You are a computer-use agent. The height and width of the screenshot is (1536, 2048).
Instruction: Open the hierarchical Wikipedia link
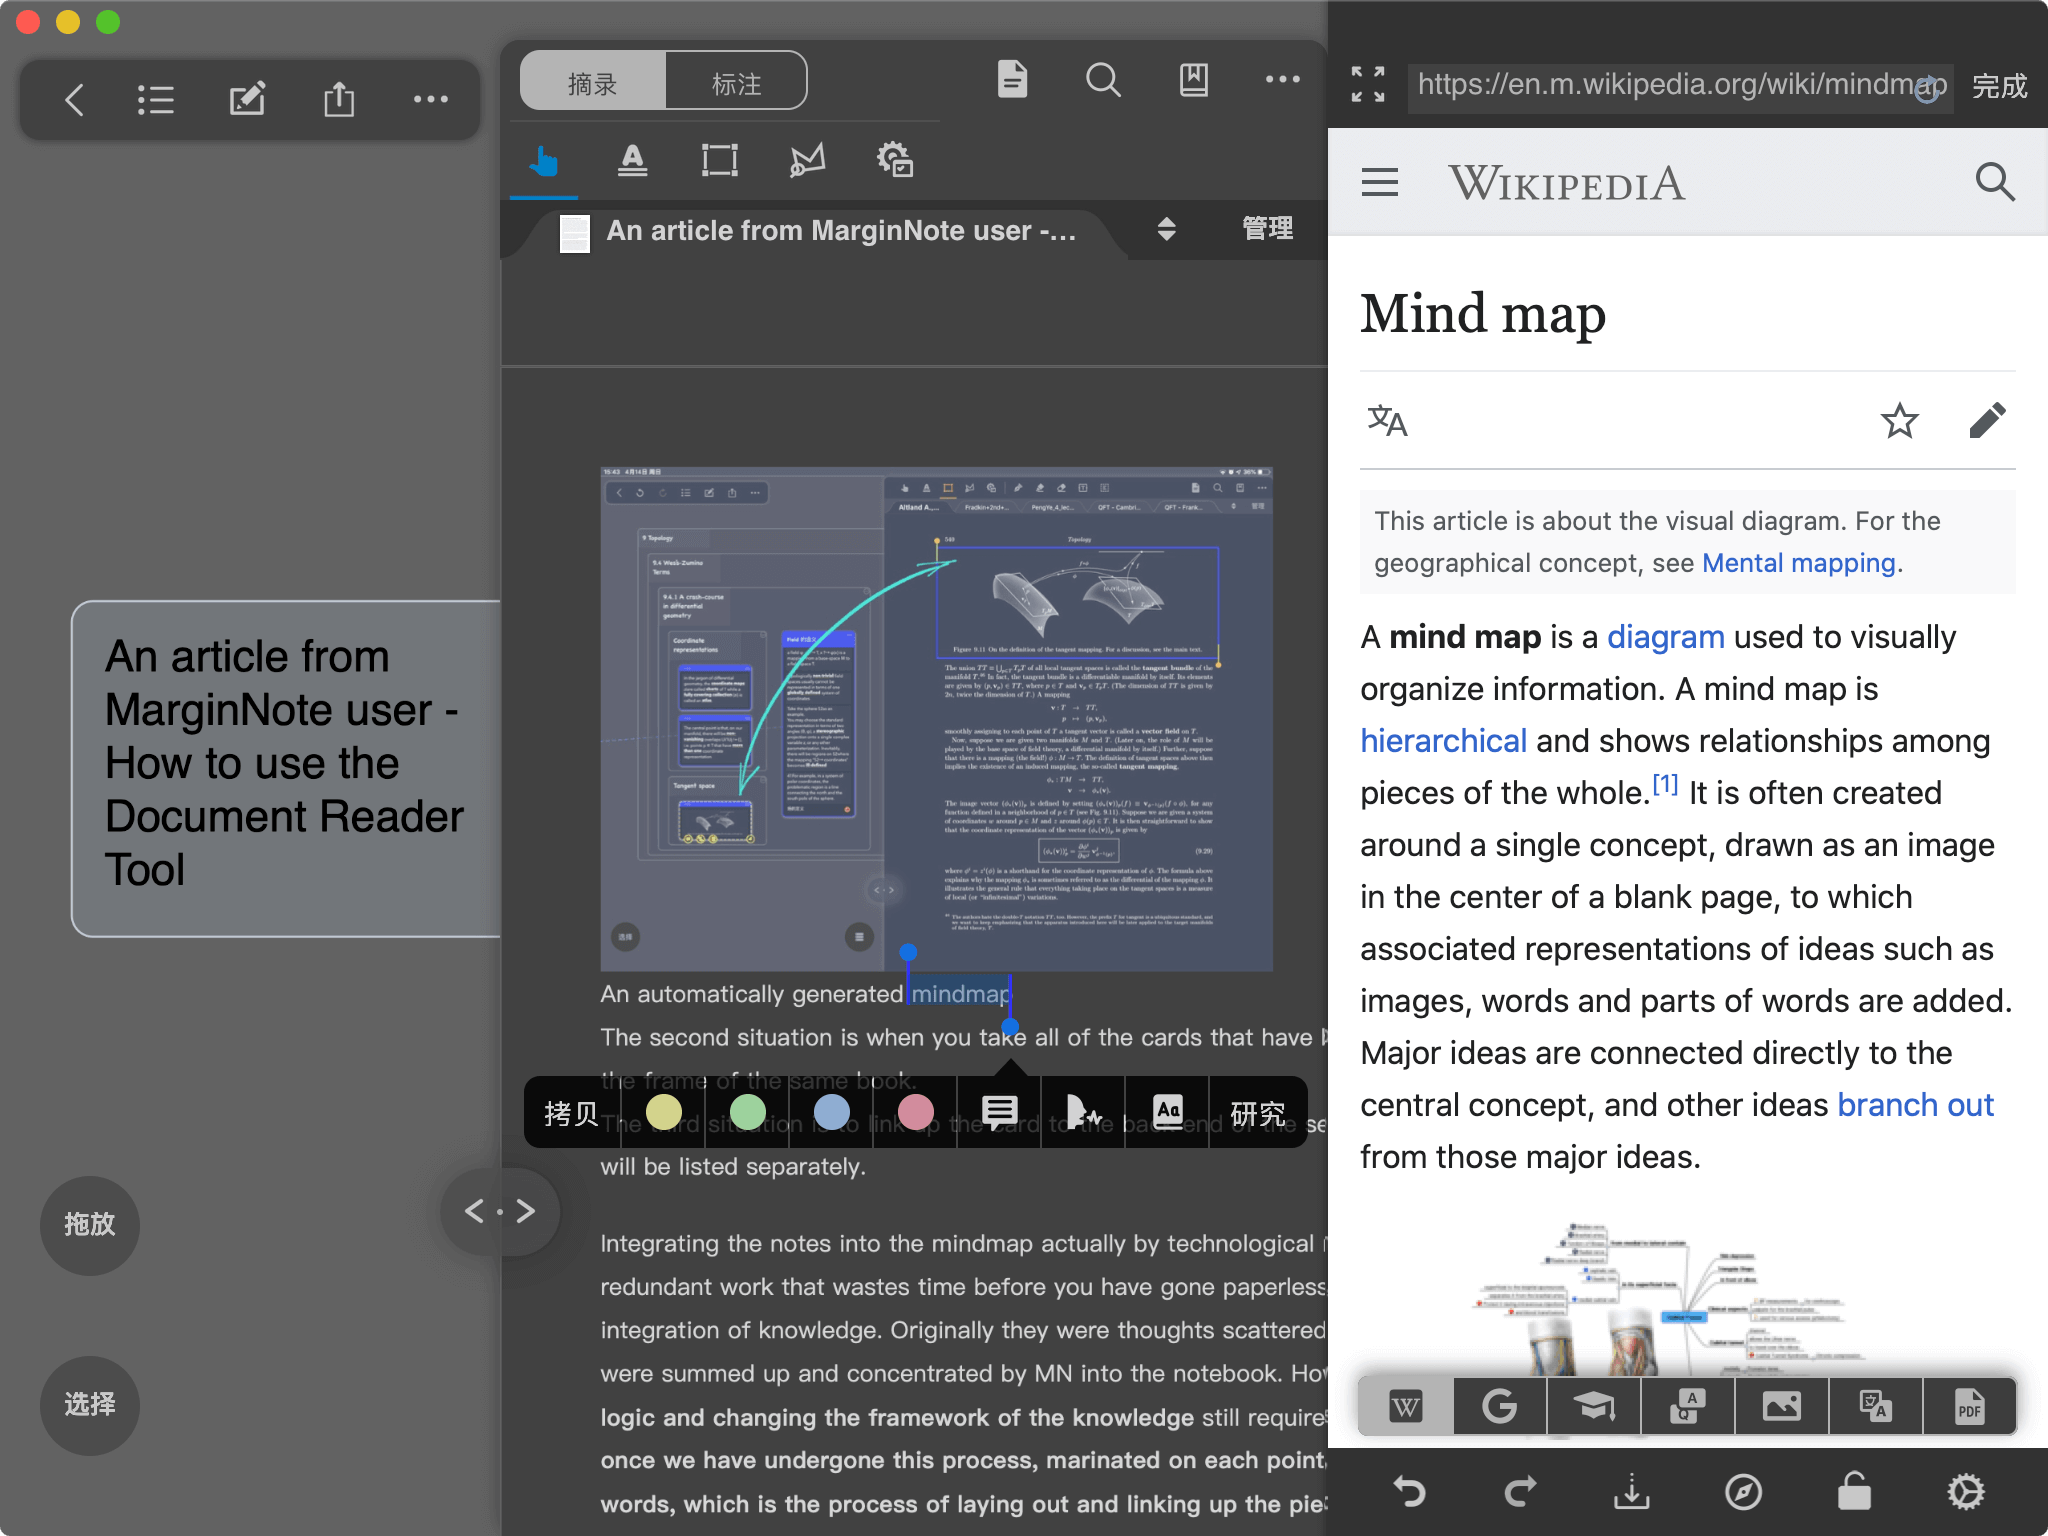pyautogui.click(x=1442, y=741)
